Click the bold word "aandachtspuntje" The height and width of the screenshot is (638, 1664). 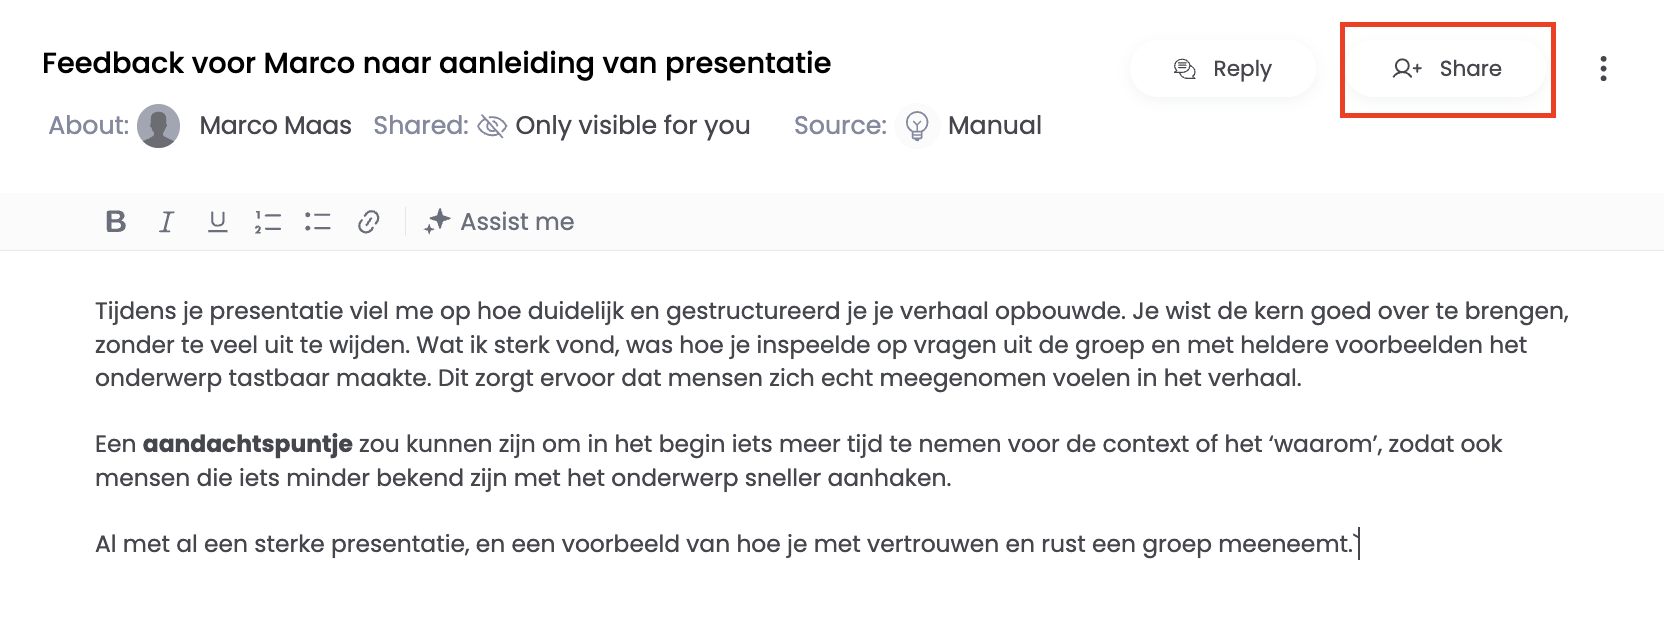[x=247, y=444]
